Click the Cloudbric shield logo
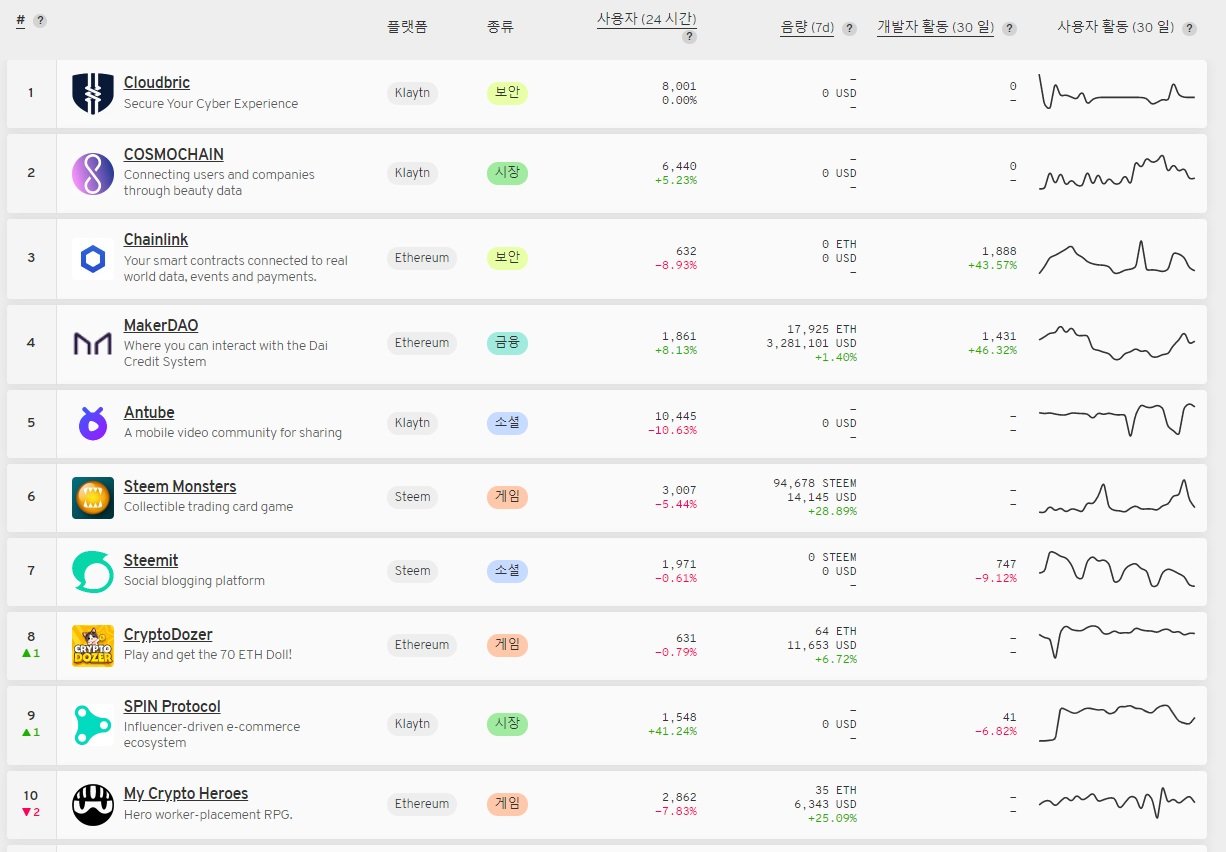The height and width of the screenshot is (852, 1226). [93, 93]
